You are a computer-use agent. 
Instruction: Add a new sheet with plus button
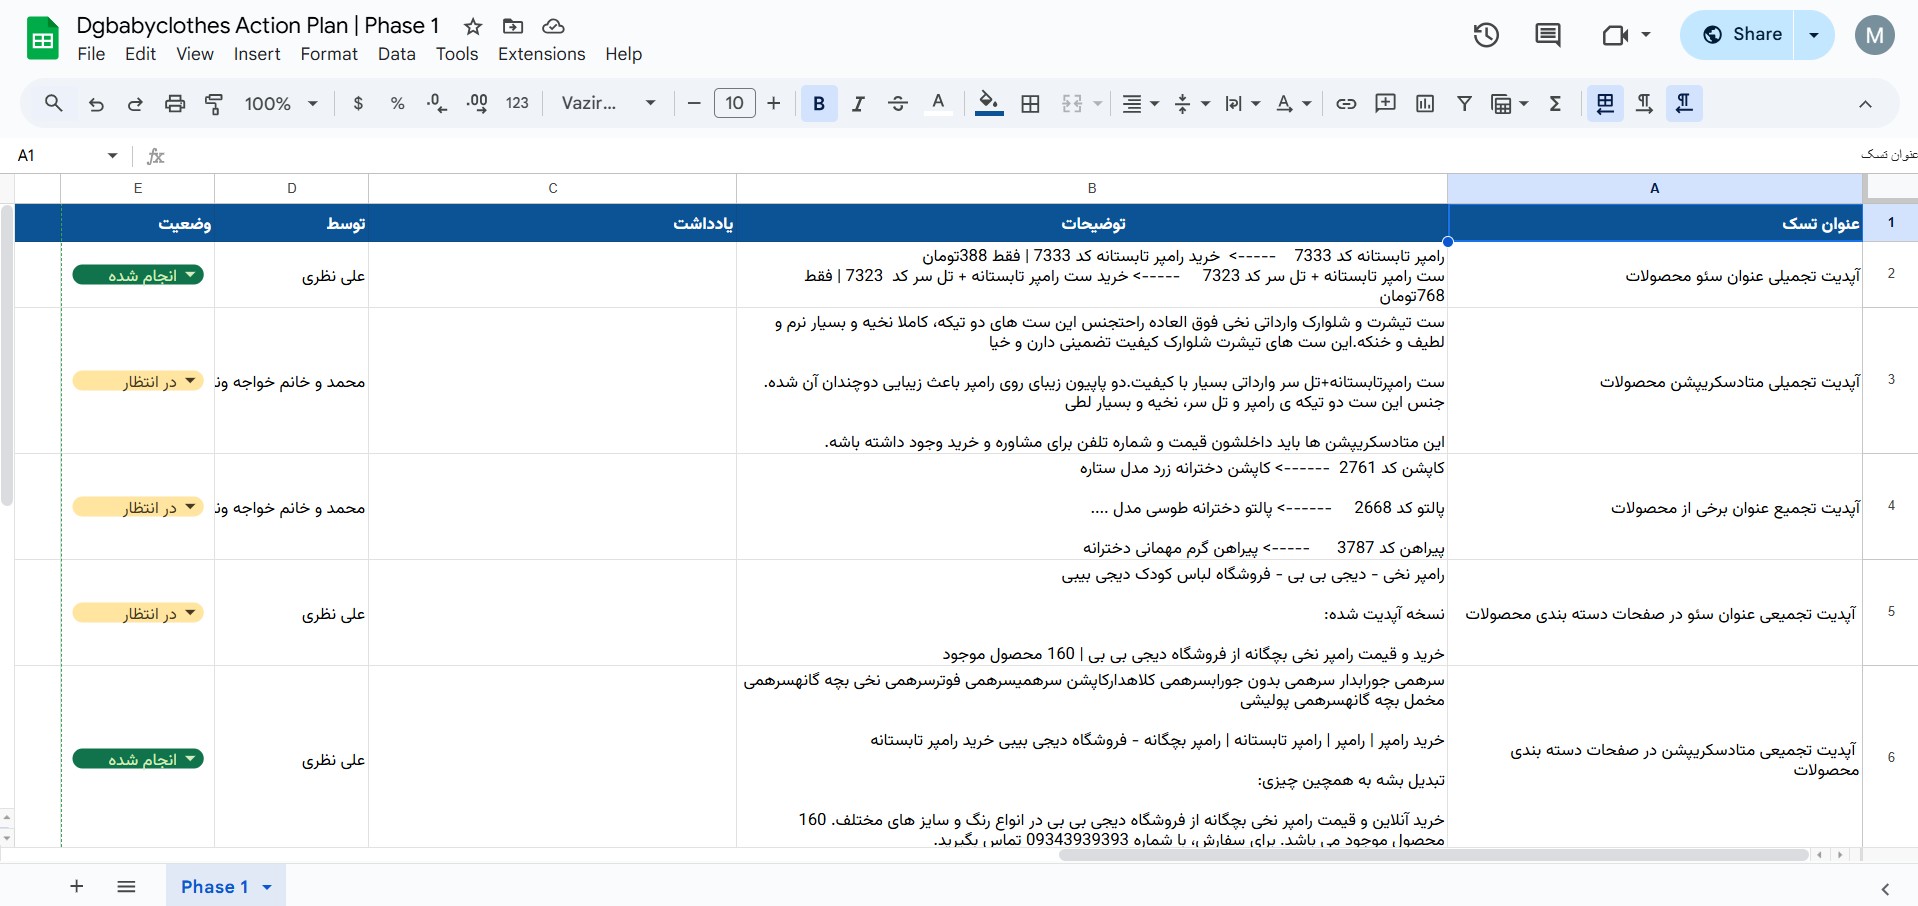[x=77, y=886]
